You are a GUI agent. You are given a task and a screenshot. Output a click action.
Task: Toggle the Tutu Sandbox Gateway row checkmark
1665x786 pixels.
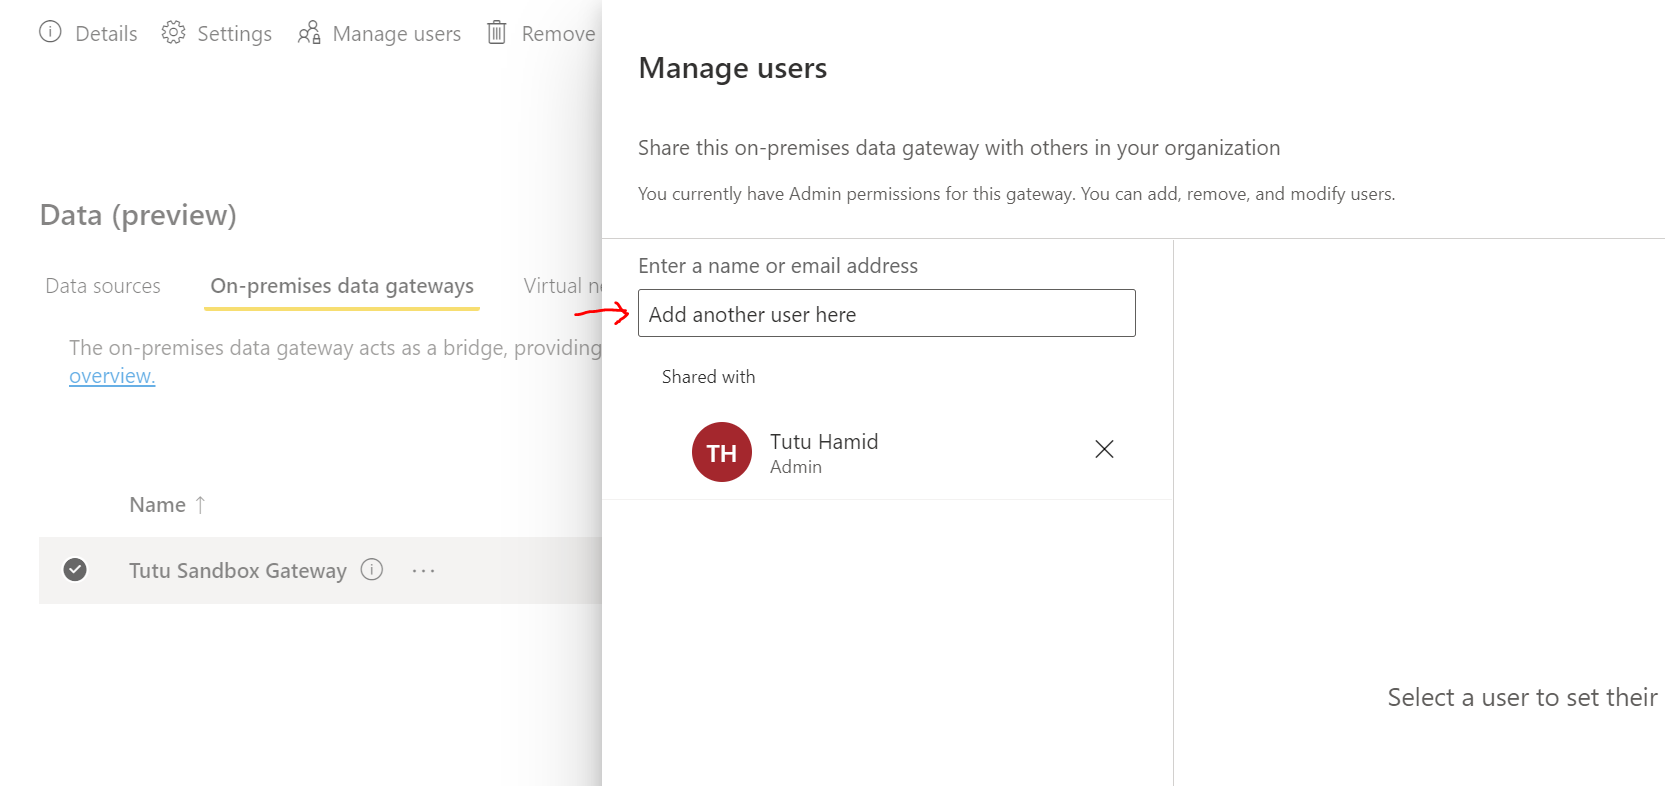[75, 569]
